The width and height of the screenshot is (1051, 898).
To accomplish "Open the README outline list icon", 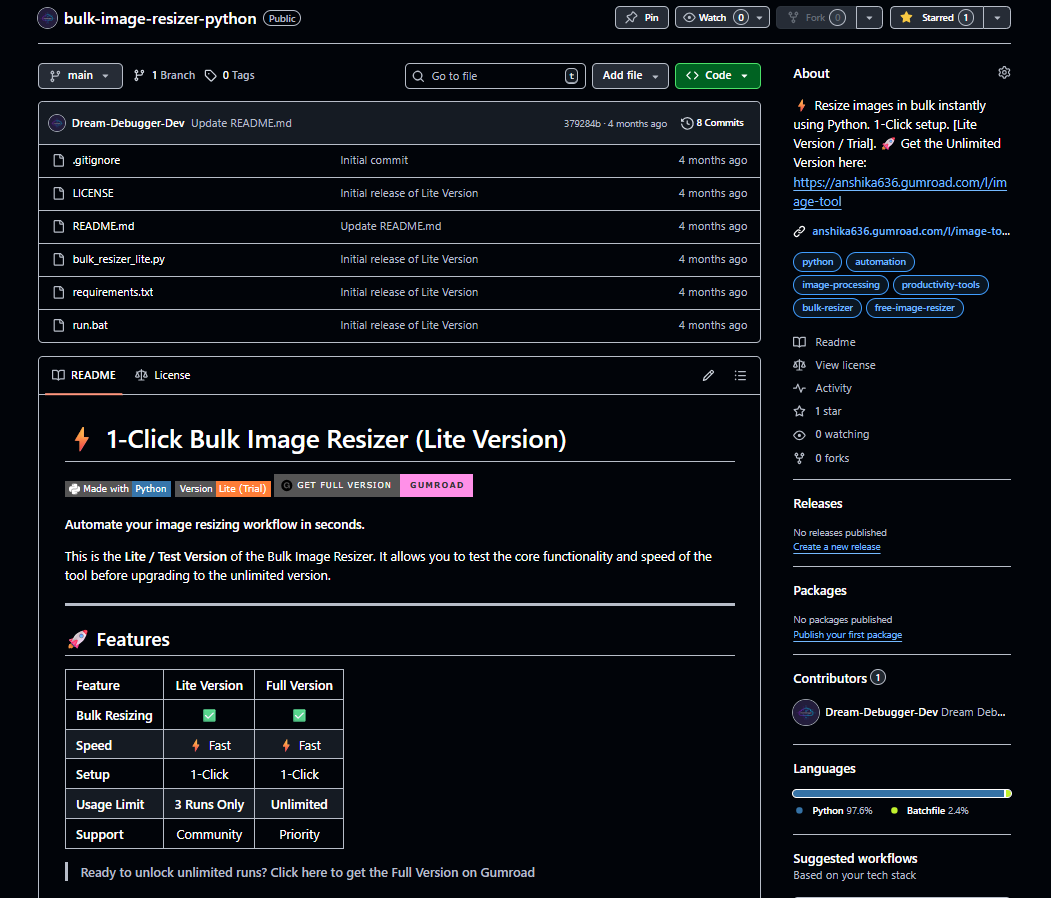I will tap(740, 375).
